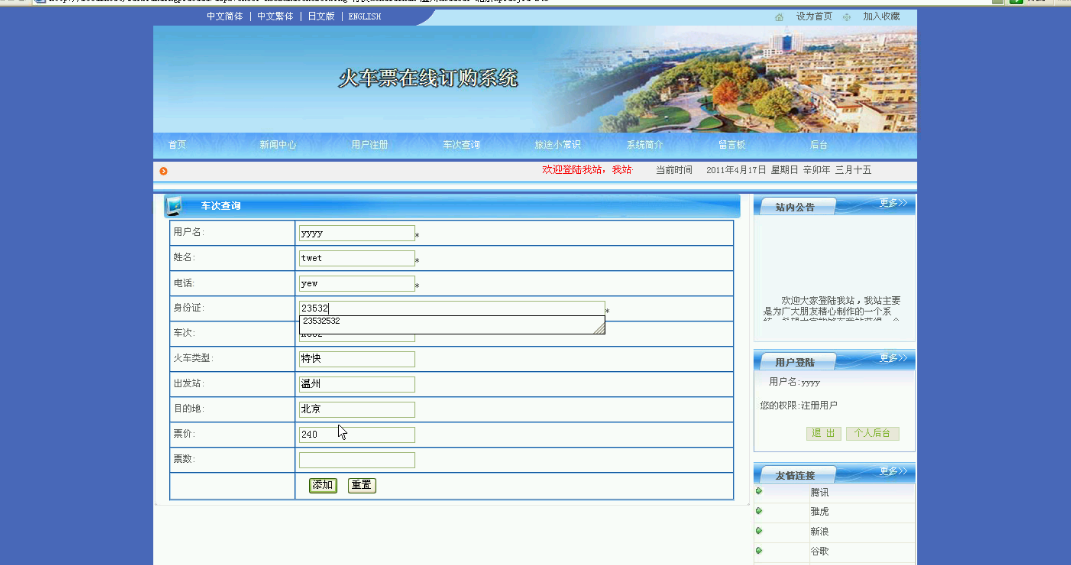Open the 谷歌 friendly link
Viewport: 1071px width, 565px height.
820,551
